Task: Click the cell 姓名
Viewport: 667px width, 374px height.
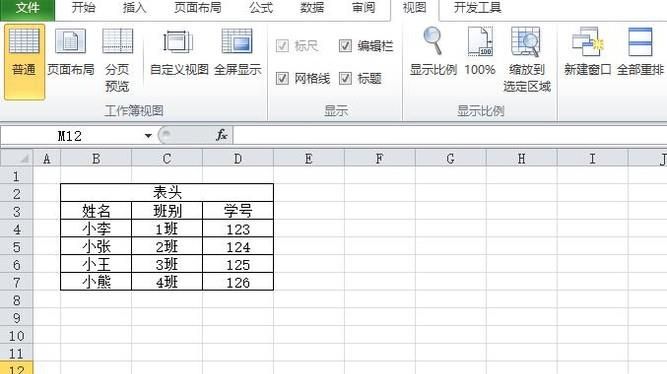Action: [x=96, y=211]
